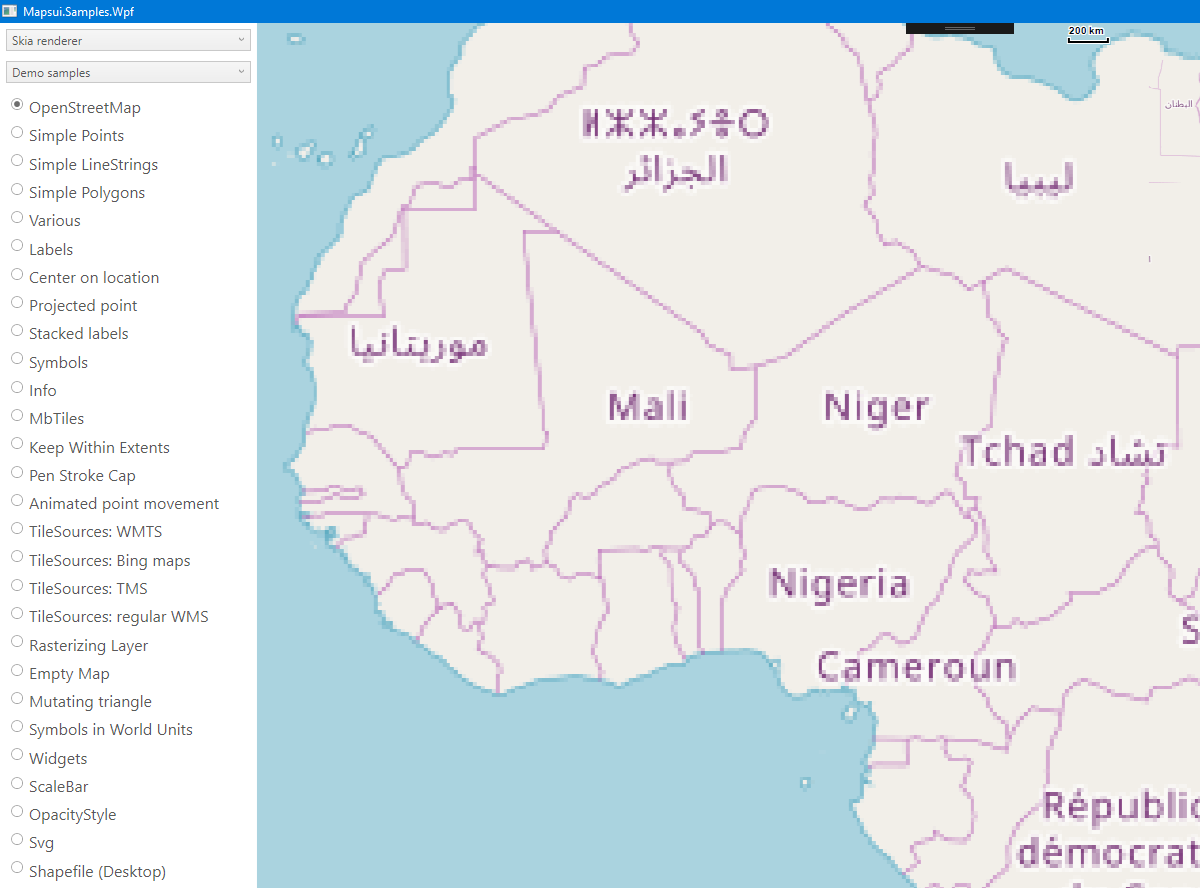Open the Demo samples dropdown
Screen dimensions: 1200x888
(x=128, y=72)
